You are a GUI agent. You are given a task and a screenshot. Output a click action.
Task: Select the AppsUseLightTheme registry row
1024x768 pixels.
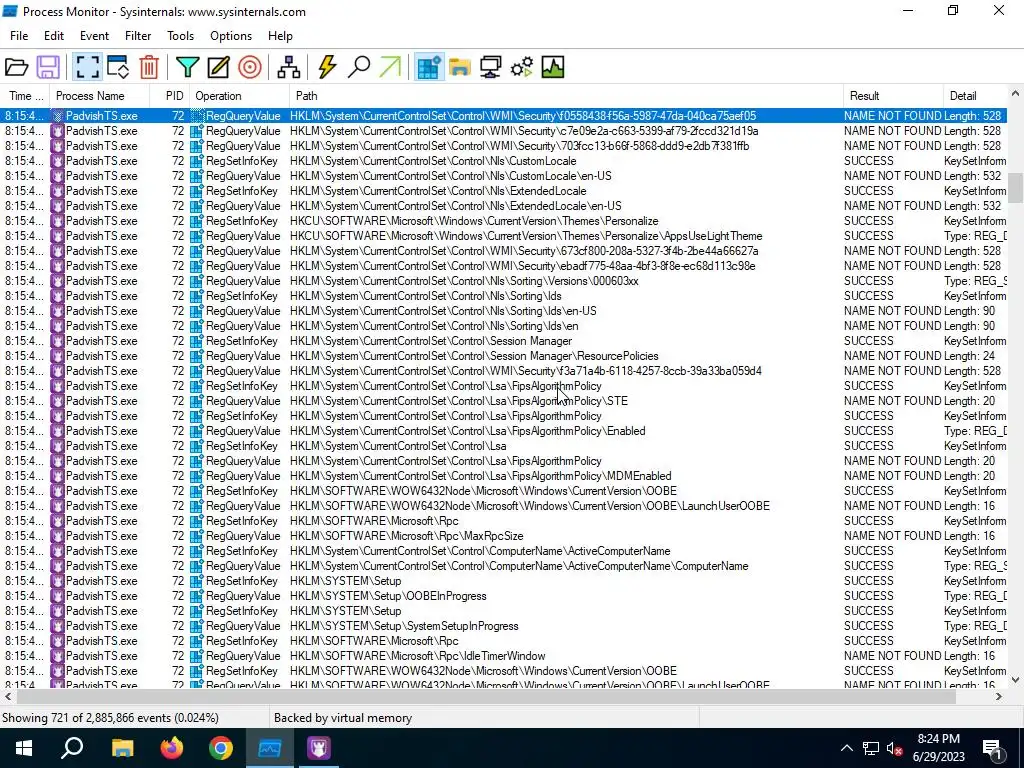pos(503,236)
